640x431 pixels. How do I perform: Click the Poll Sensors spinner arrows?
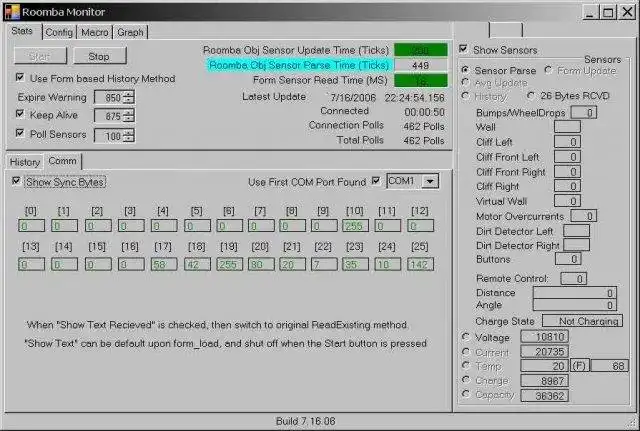pyautogui.click(x=129, y=136)
